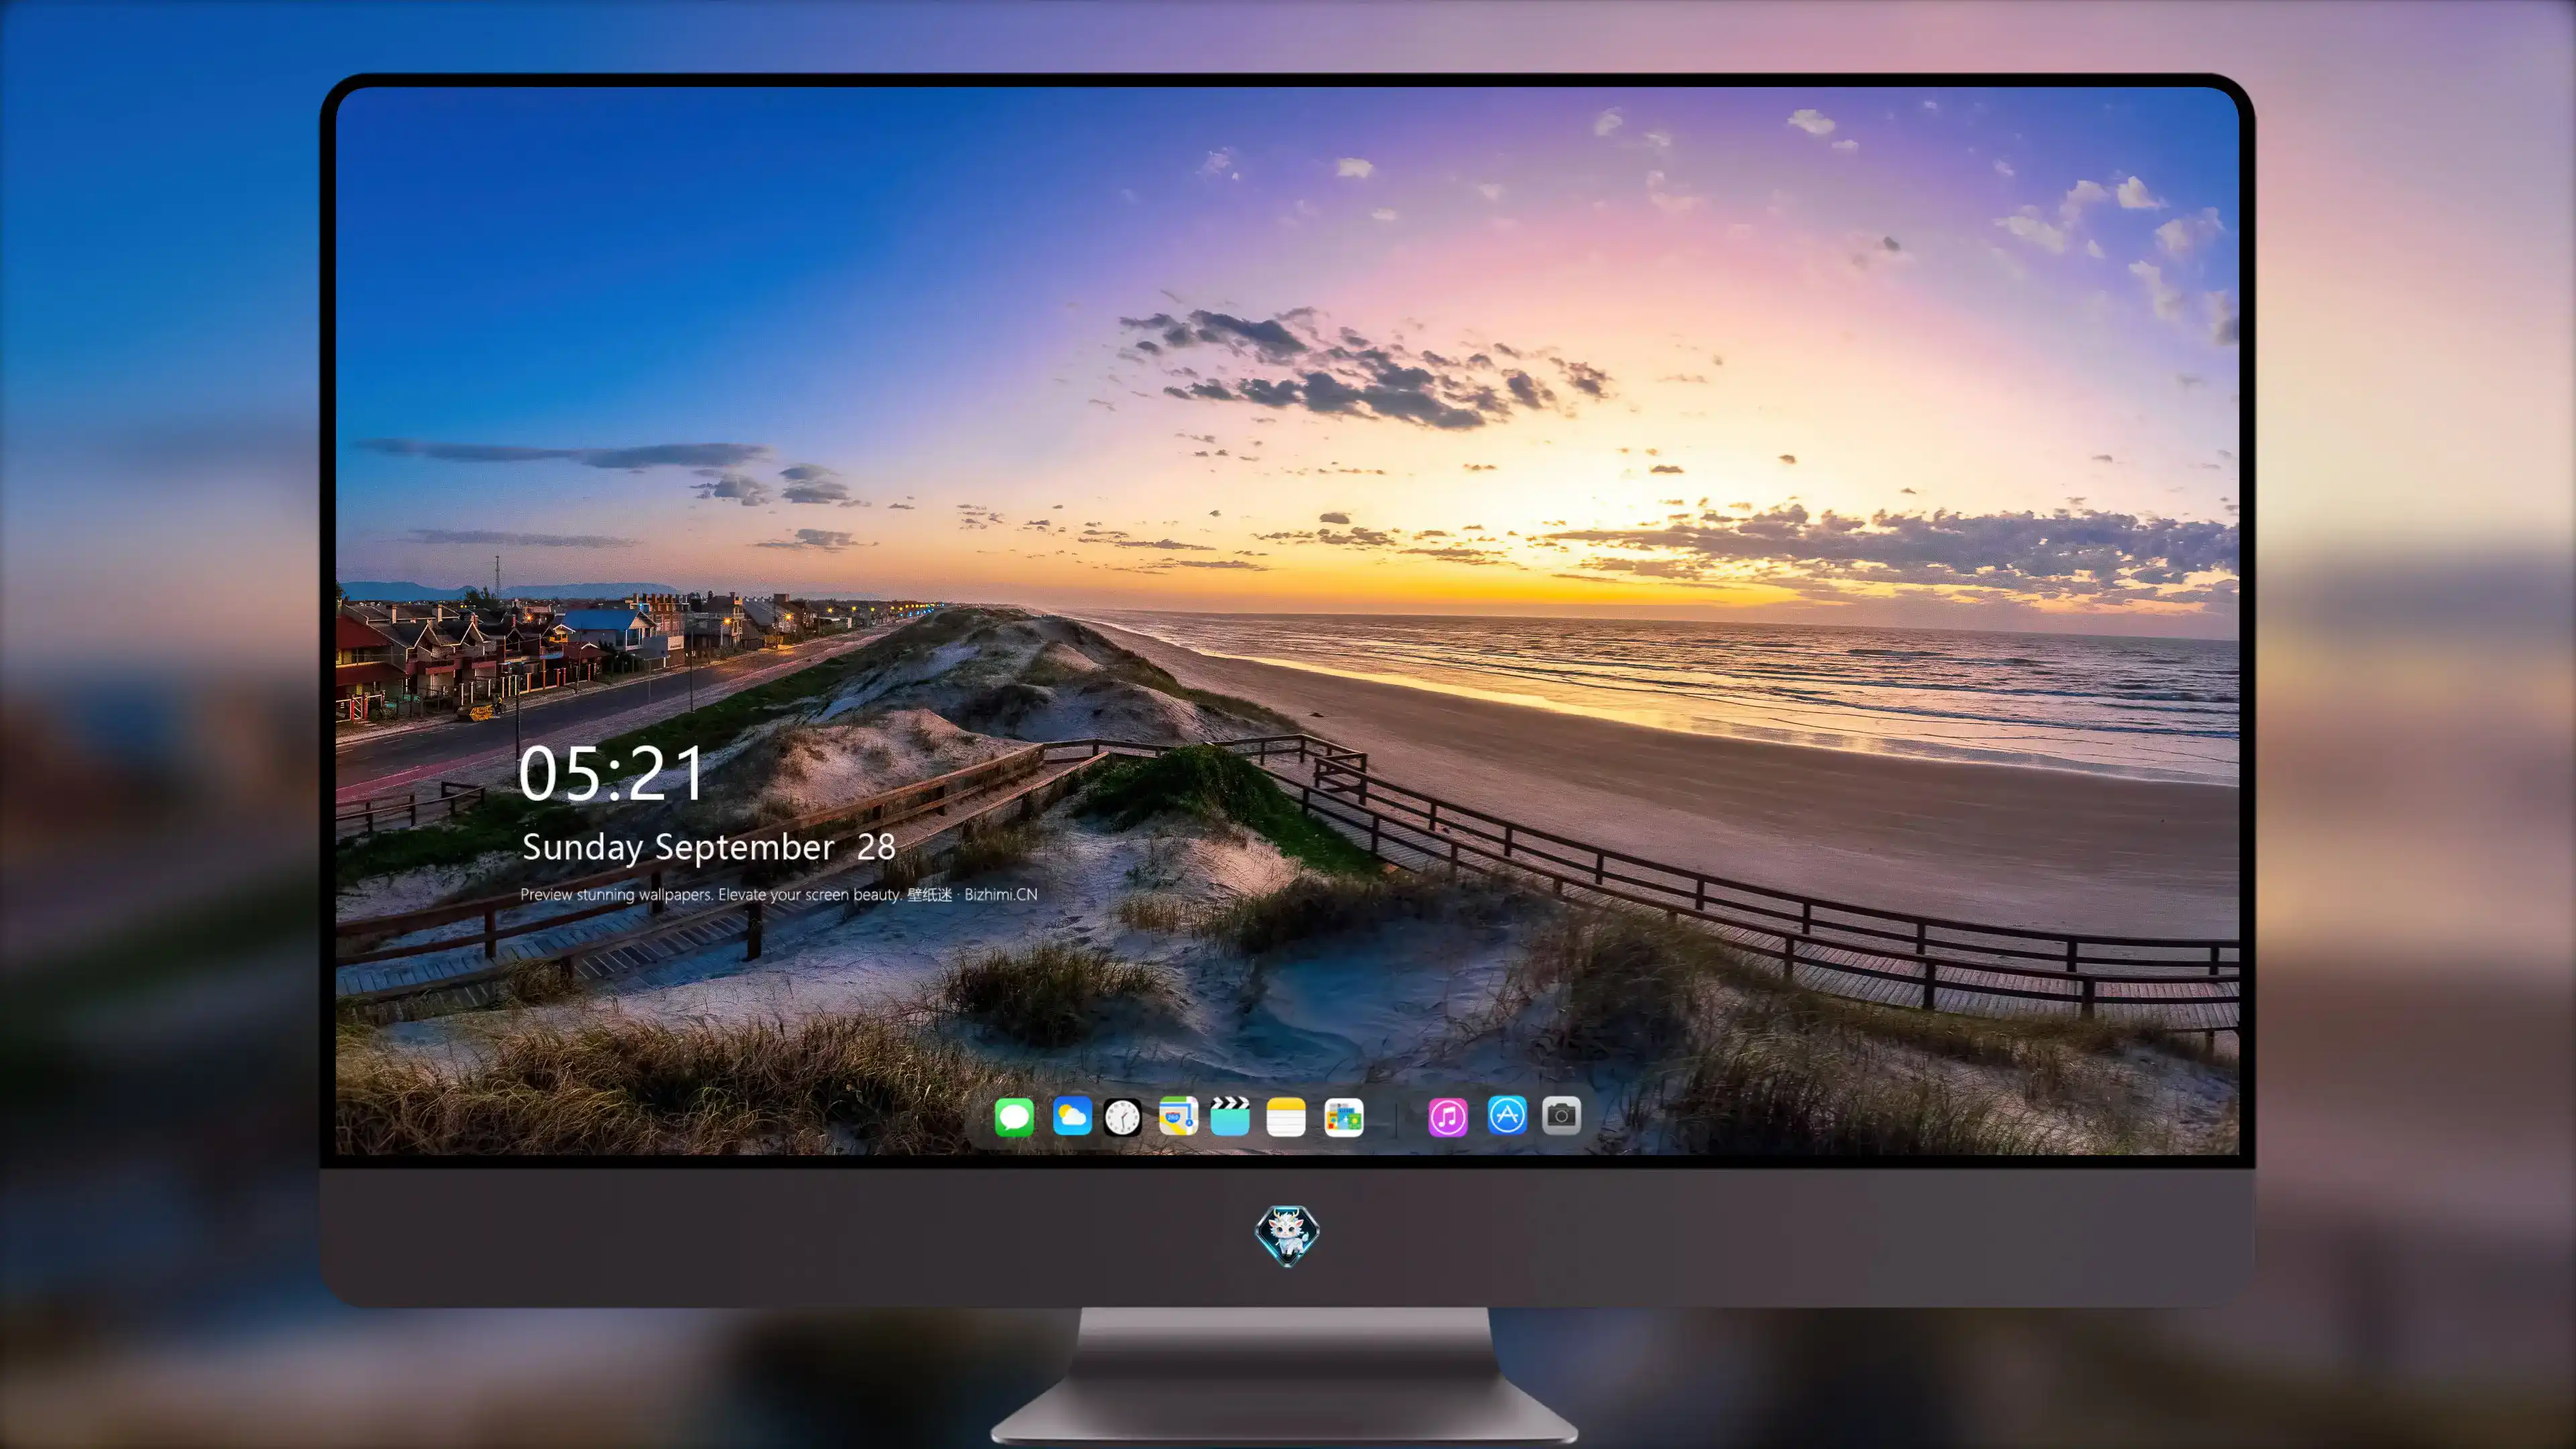Open the blue App Store icon
The image size is (2576, 1449).
pos(1507,1115)
